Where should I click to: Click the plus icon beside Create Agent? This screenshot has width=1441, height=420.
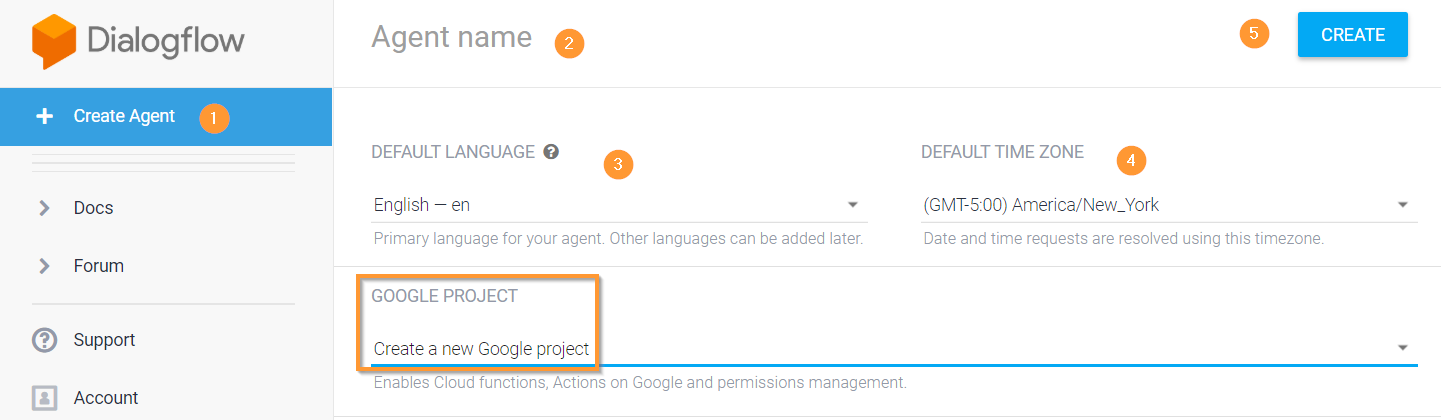point(44,116)
